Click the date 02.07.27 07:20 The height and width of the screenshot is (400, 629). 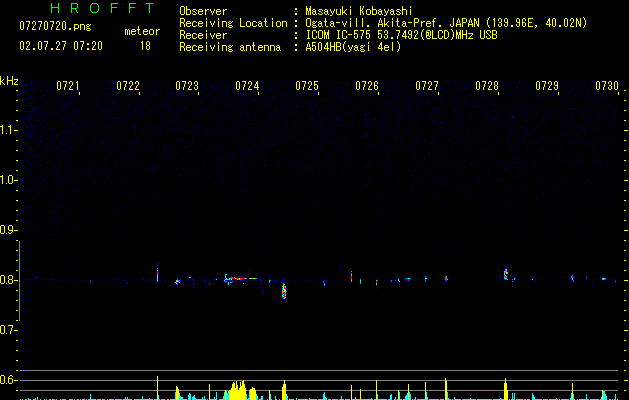click(61, 46)
